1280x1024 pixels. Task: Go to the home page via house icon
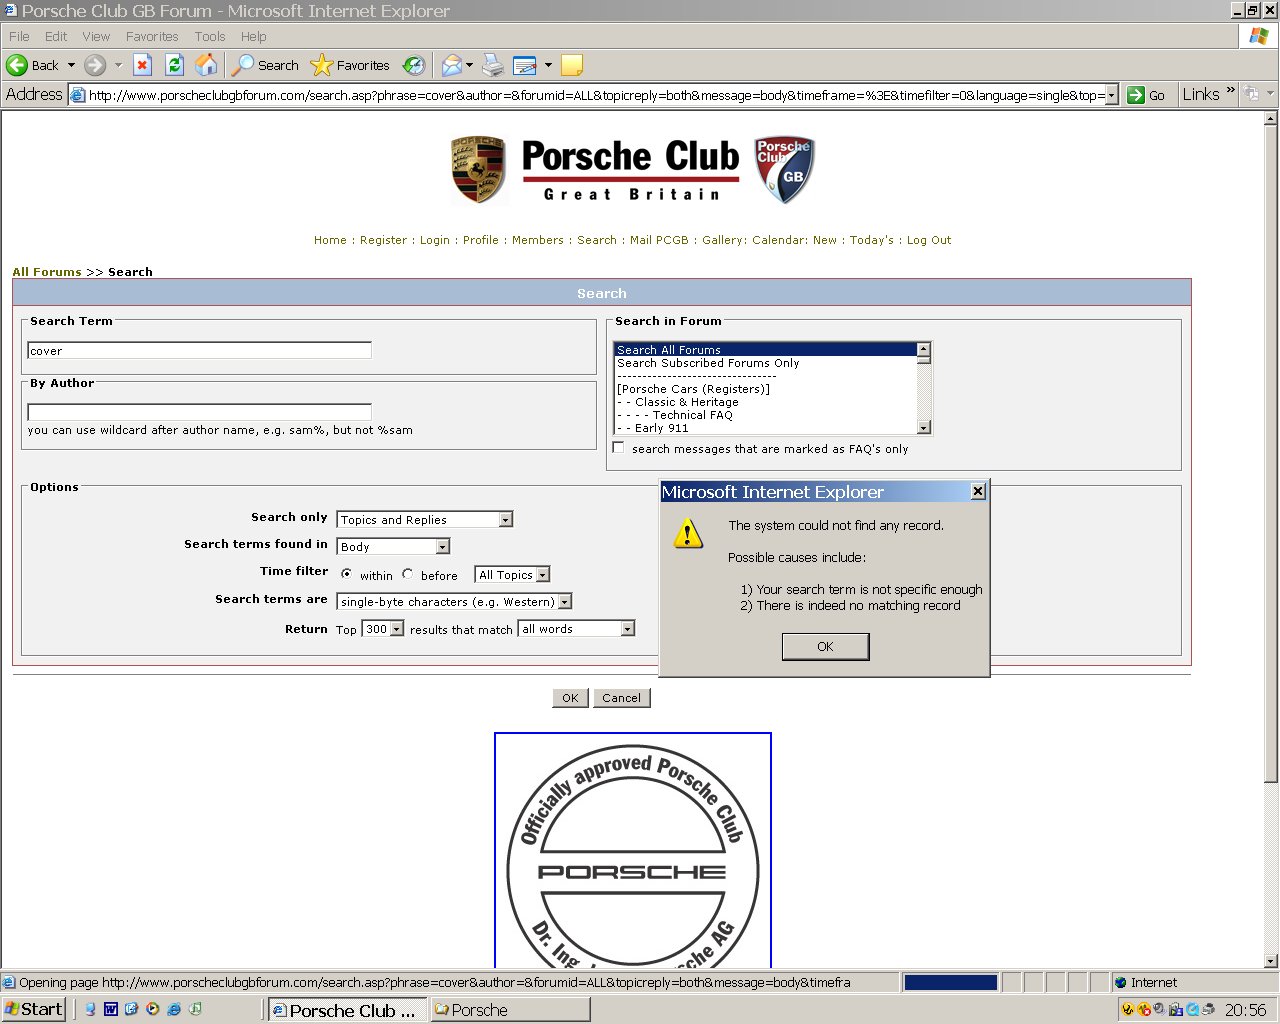coord(206,65)
